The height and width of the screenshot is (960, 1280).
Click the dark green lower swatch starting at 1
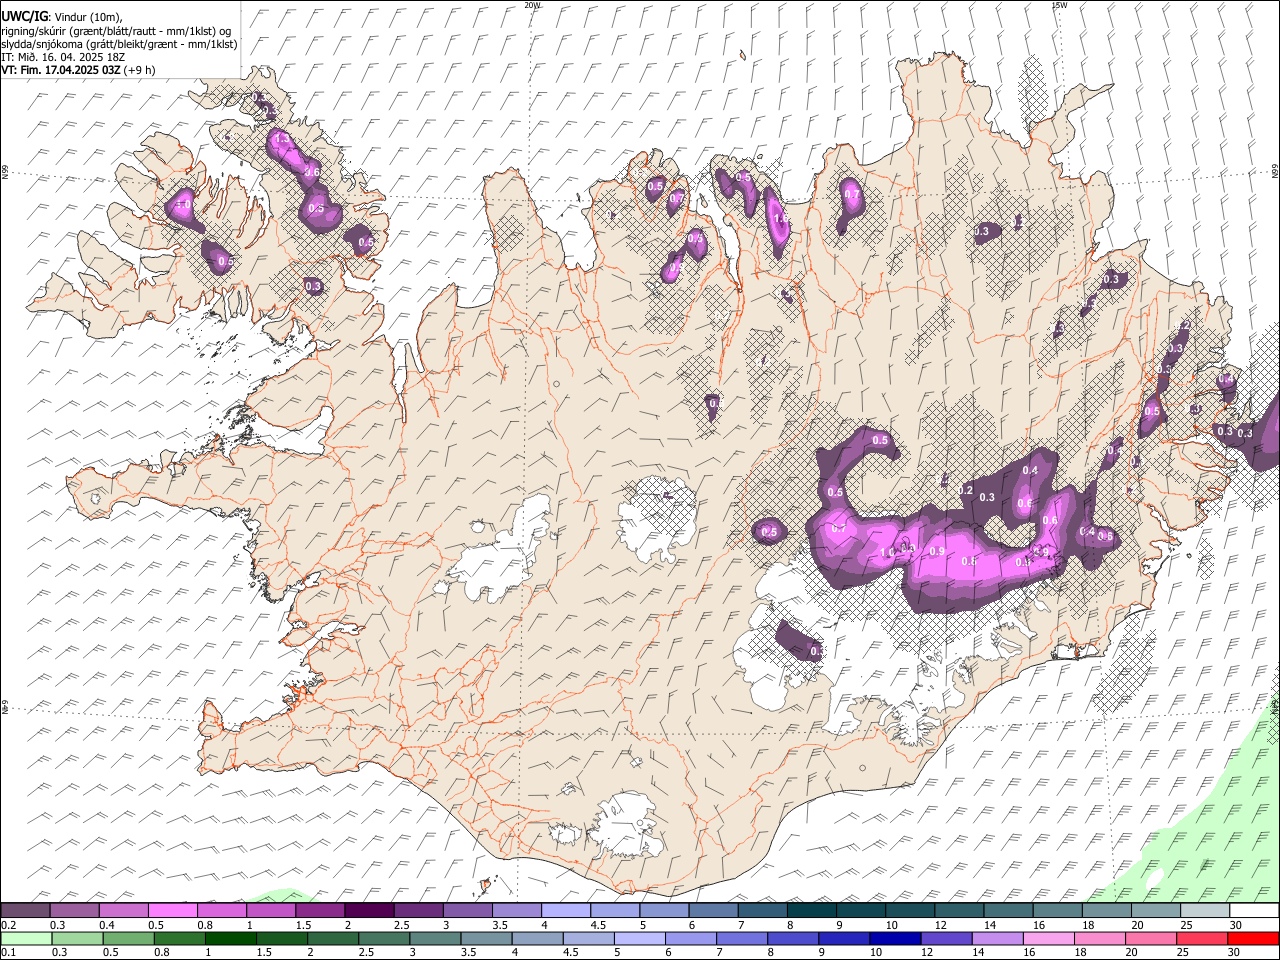point(230,938)
